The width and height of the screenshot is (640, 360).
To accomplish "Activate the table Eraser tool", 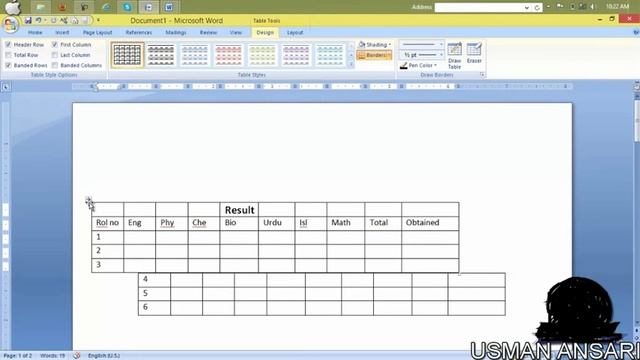I will [474, 53].
